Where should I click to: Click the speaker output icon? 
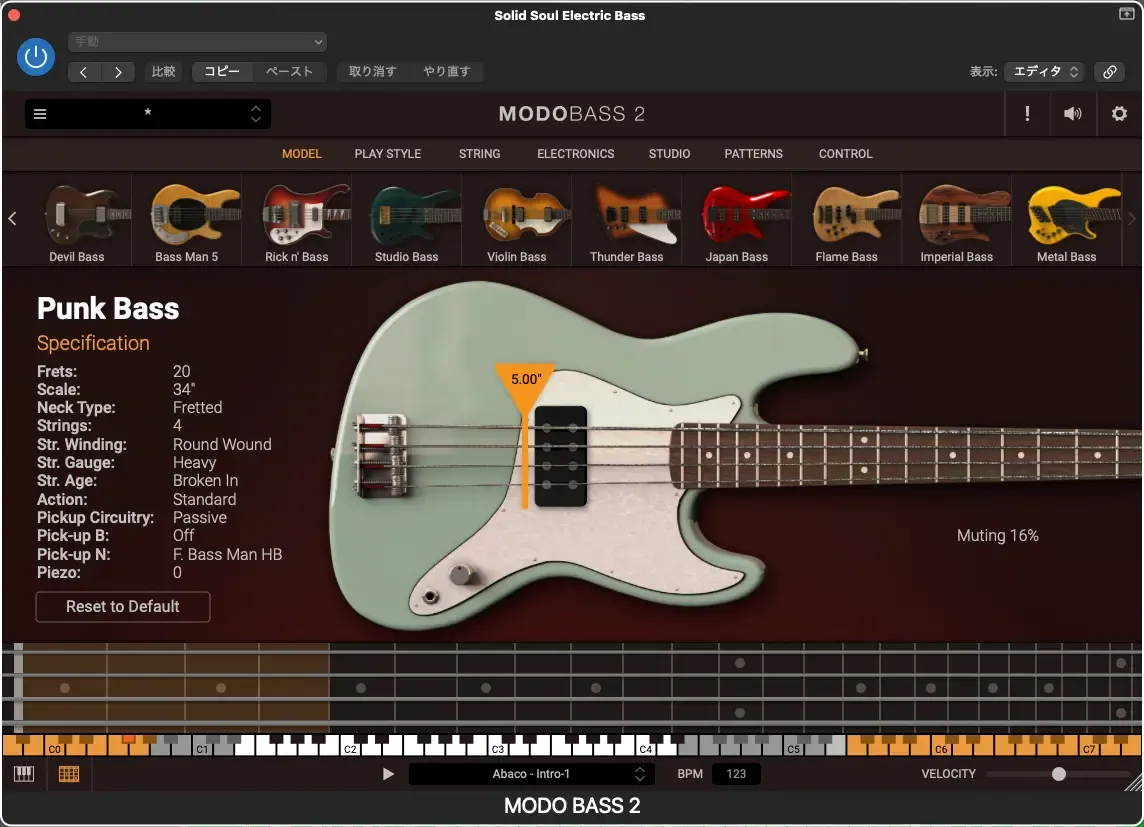[1072, 113]
